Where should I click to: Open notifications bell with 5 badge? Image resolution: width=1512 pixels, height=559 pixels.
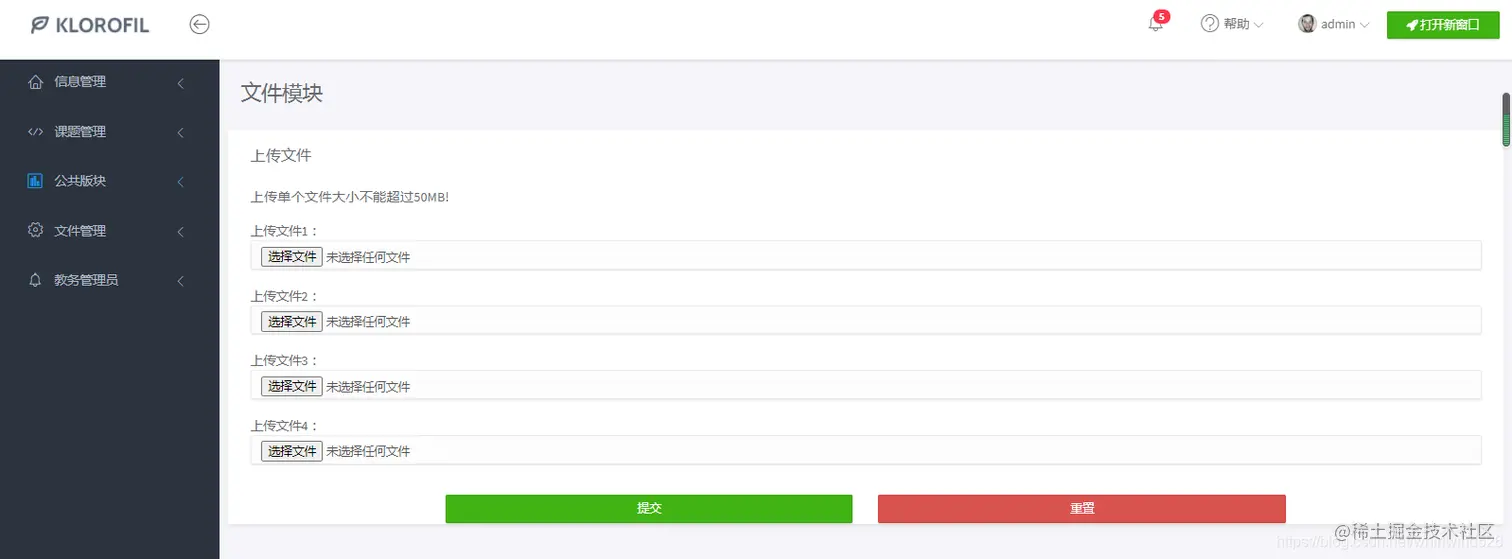[1157, 22]
